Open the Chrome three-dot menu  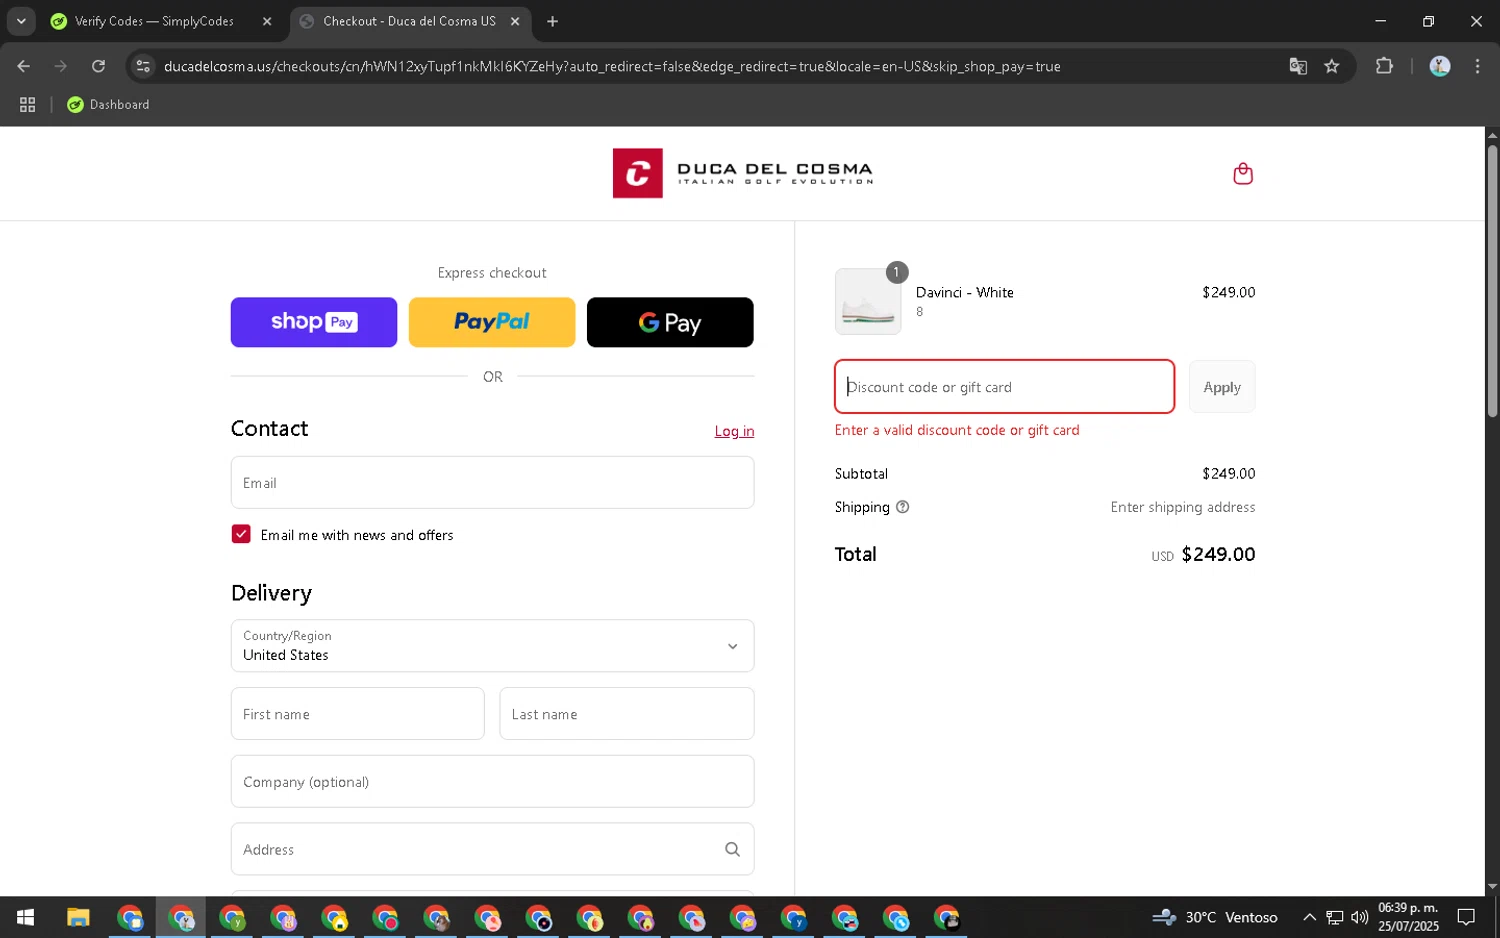click(1477, 66)
